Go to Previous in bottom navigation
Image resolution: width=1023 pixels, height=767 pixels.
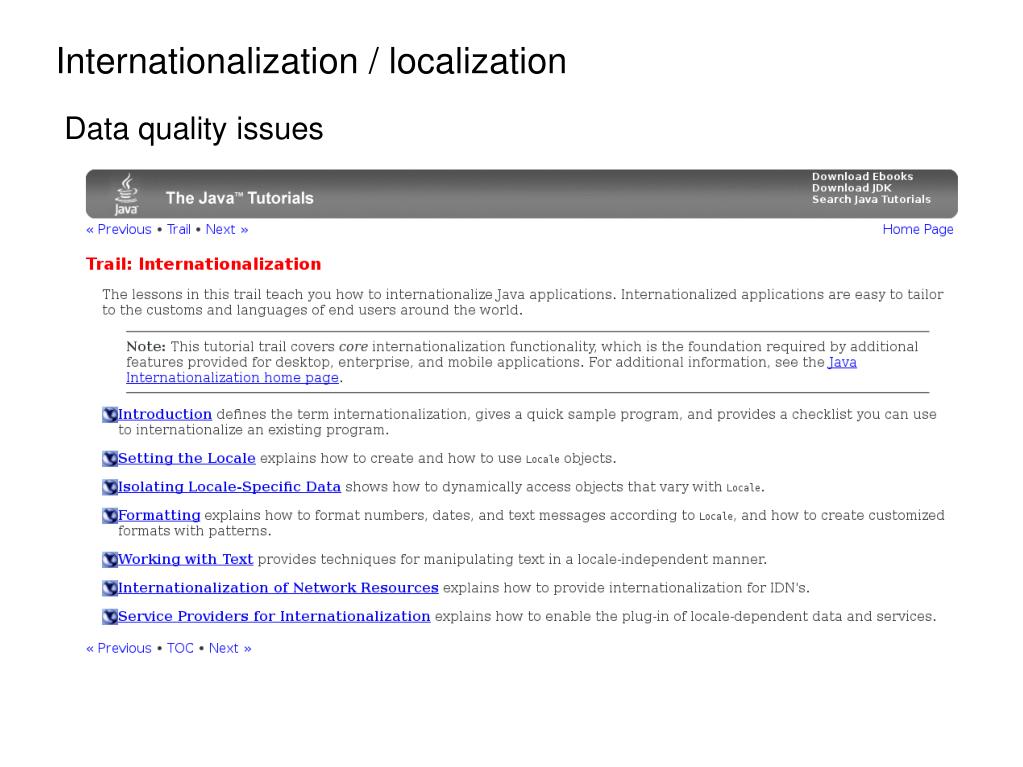pyautogui.click(x=119, y=648)
